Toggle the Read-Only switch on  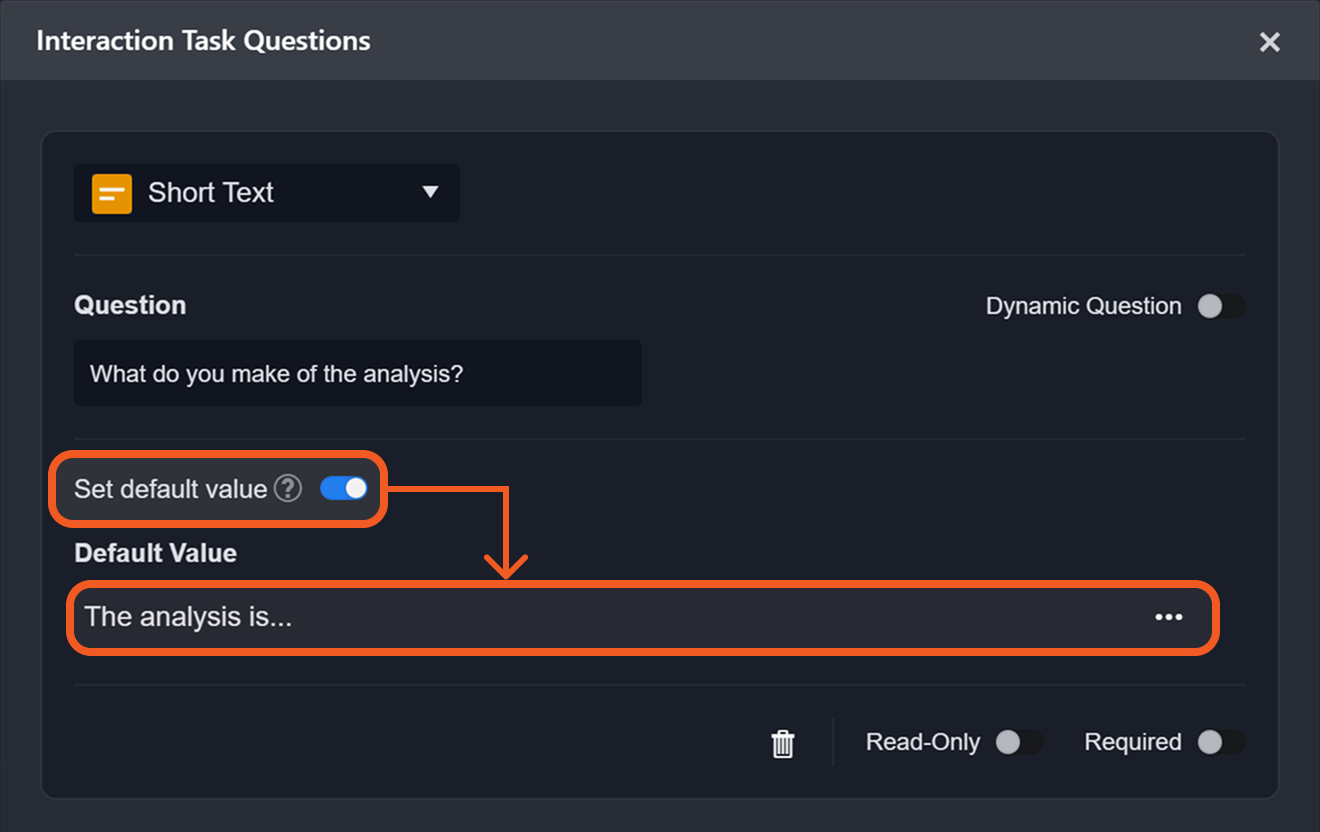pyautogui.click(x=1019, y=742)
